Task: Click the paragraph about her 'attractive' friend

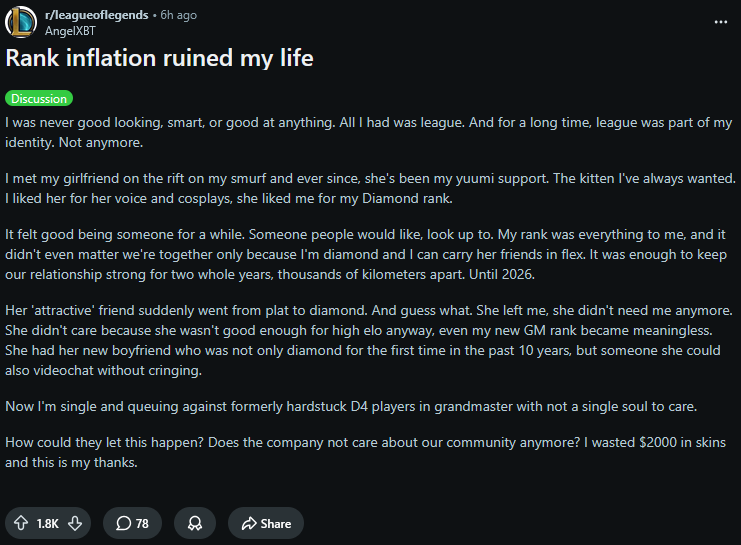Action: coord(369,340)
